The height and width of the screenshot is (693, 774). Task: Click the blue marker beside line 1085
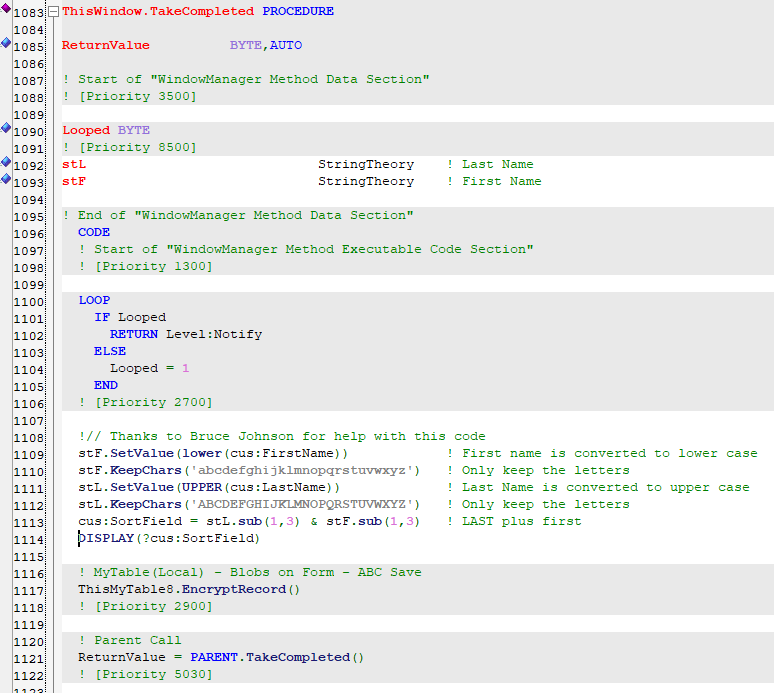pos(6,43)
